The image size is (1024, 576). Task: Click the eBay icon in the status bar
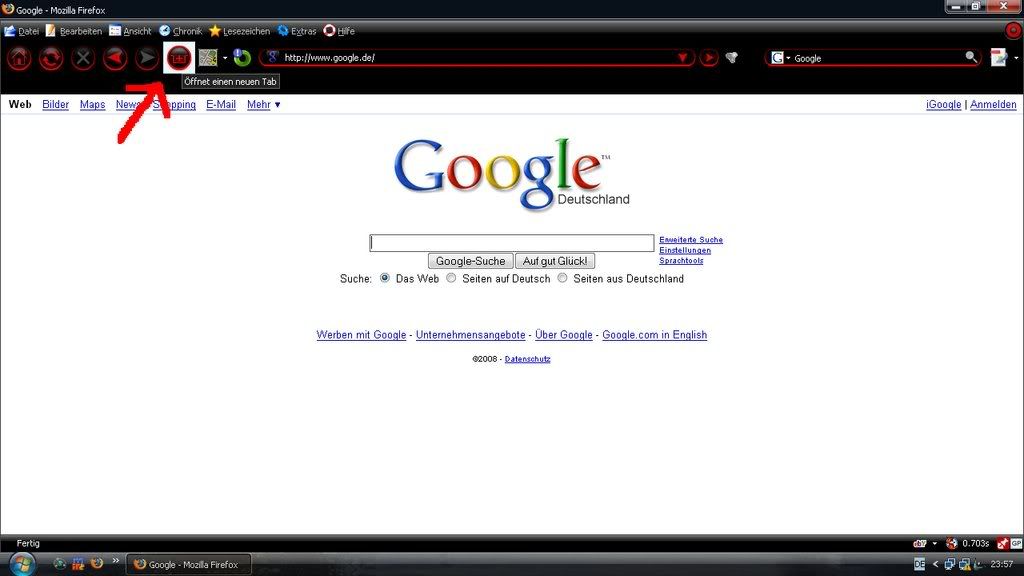pos(920,543)
